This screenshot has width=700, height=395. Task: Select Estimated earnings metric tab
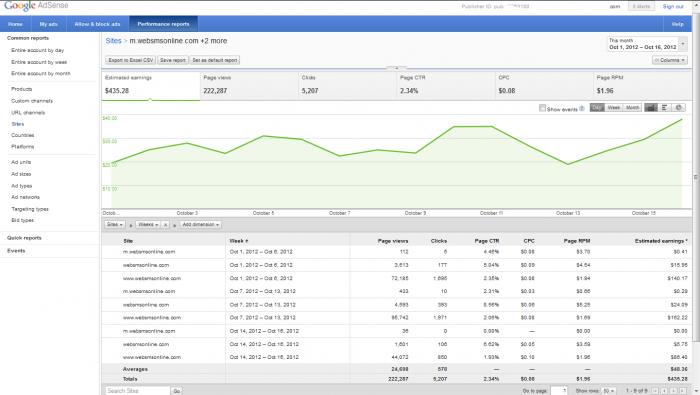click(x=150, y=85)
